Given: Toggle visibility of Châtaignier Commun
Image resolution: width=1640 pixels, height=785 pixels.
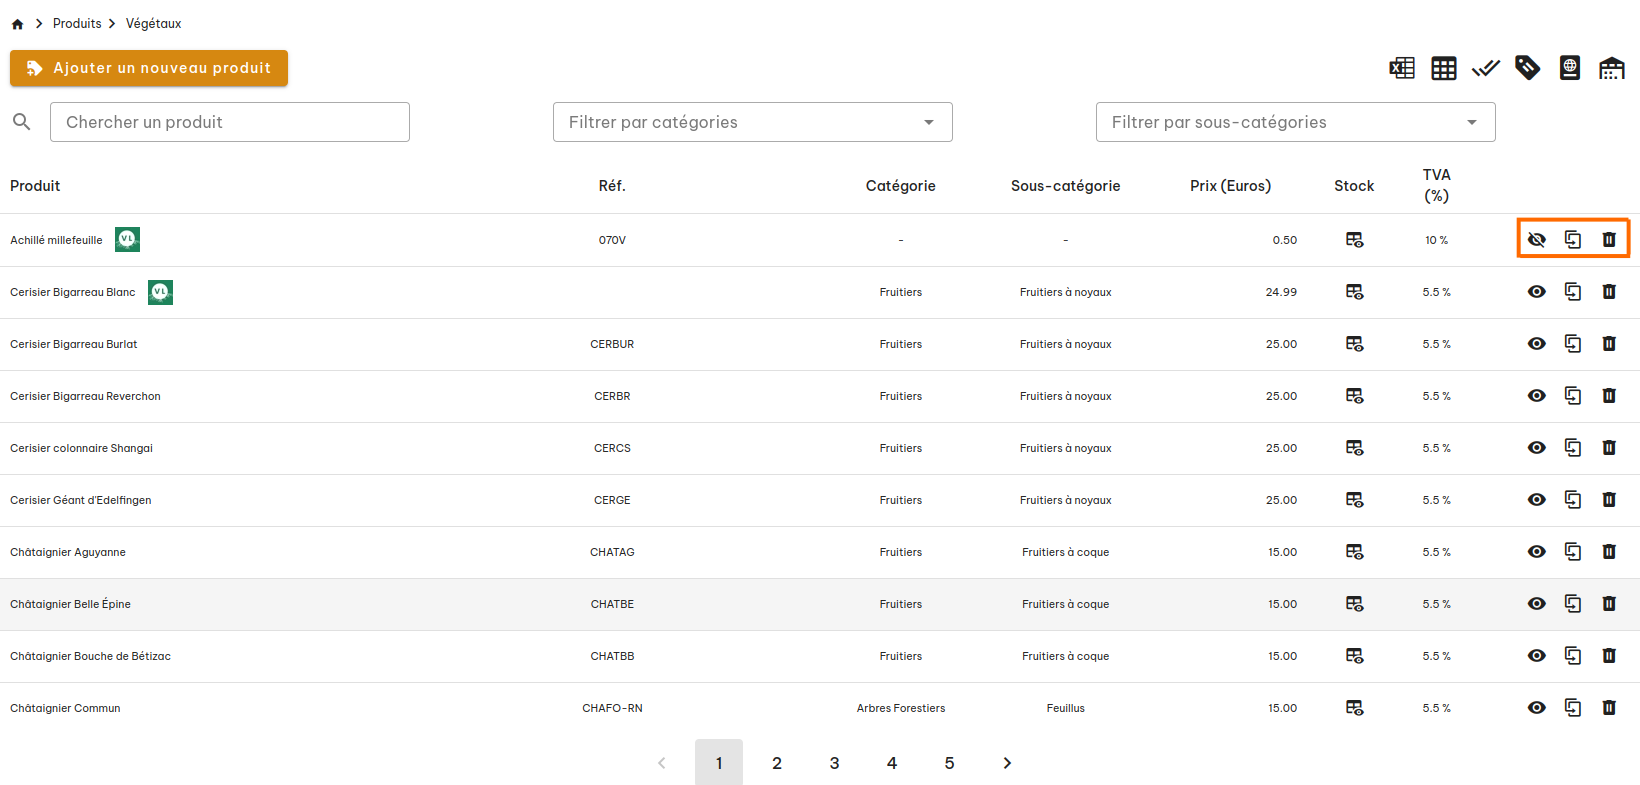Looking at the screenshot, I should point(1537,708).
